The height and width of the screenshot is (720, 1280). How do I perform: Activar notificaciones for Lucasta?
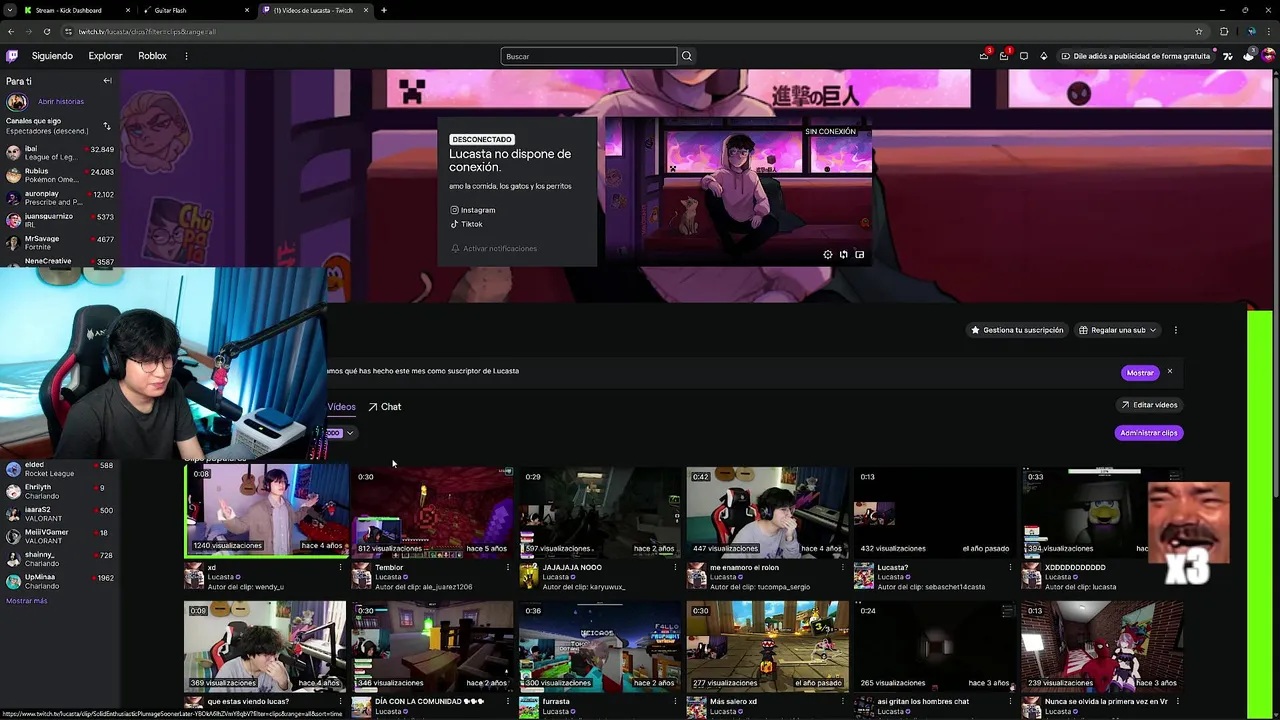point(494,248)
